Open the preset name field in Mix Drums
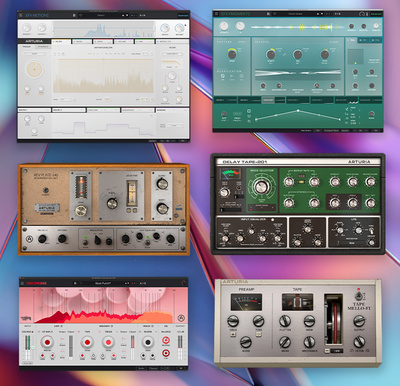 click(103, 283)
